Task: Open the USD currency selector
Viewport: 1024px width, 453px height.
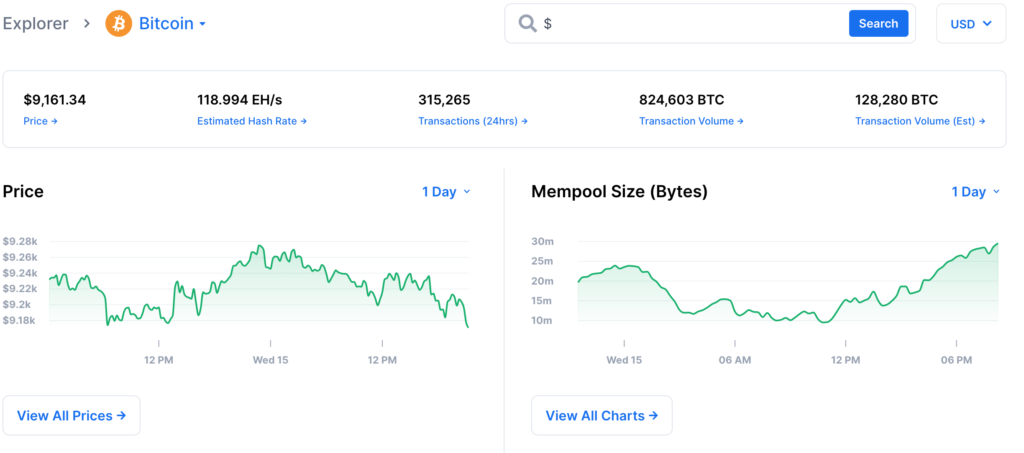Action: (x=971, y=23)
